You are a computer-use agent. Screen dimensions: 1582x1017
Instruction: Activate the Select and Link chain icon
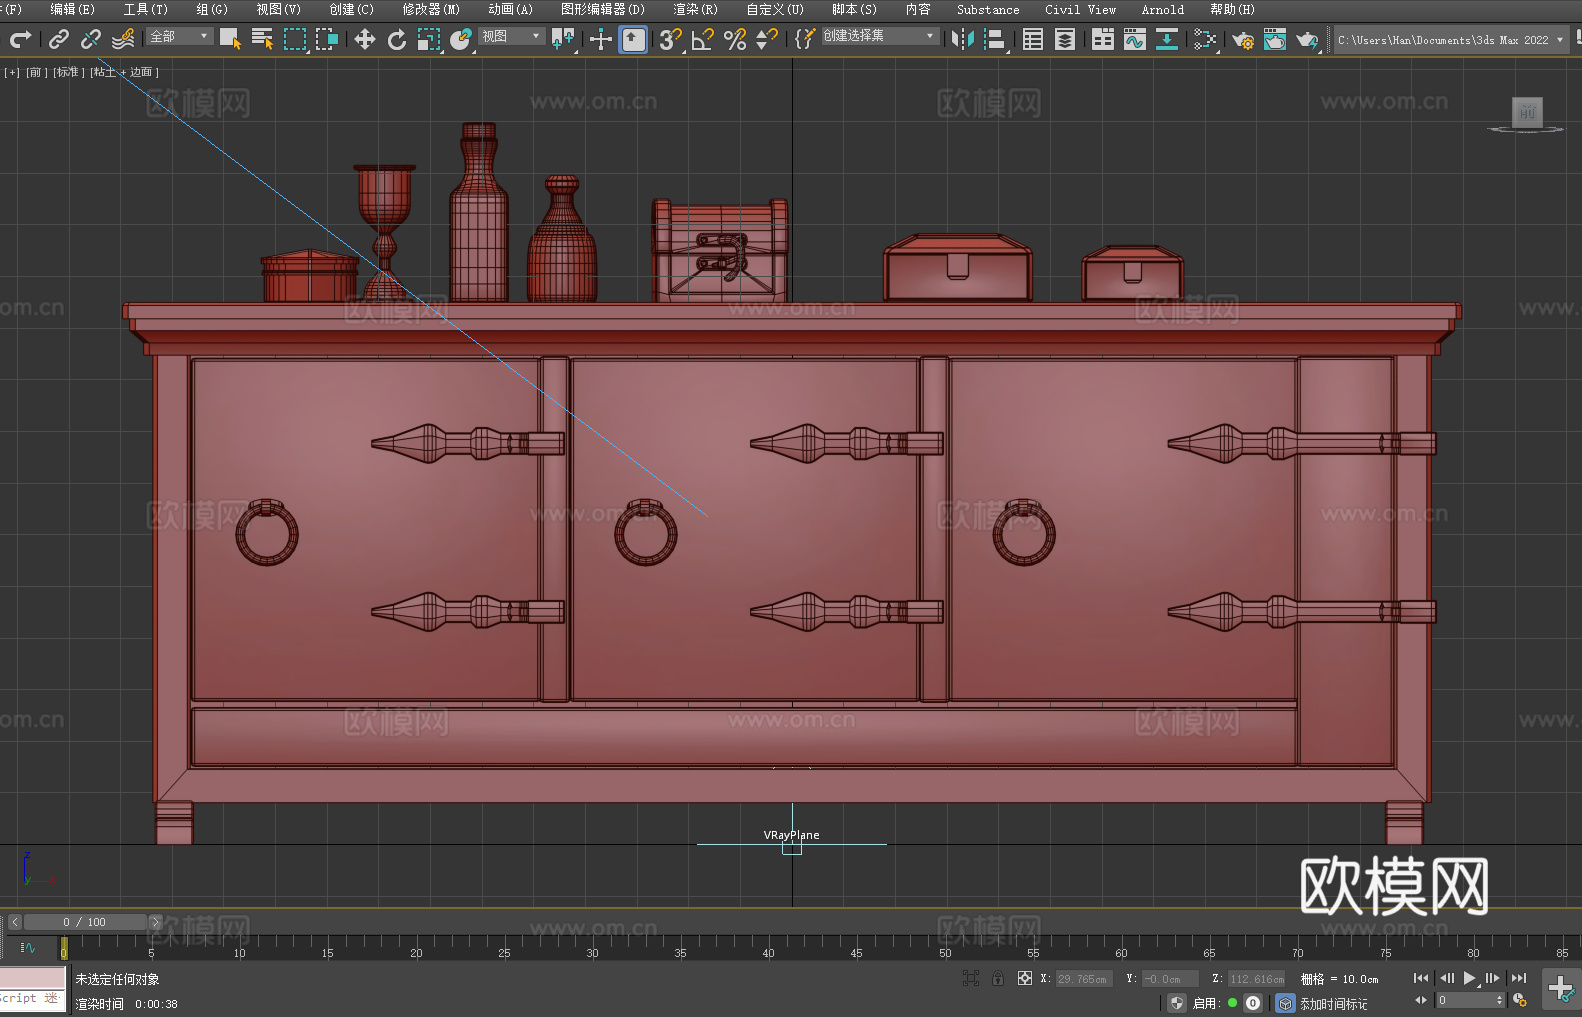pyautogui.click(x=59, y=39)
